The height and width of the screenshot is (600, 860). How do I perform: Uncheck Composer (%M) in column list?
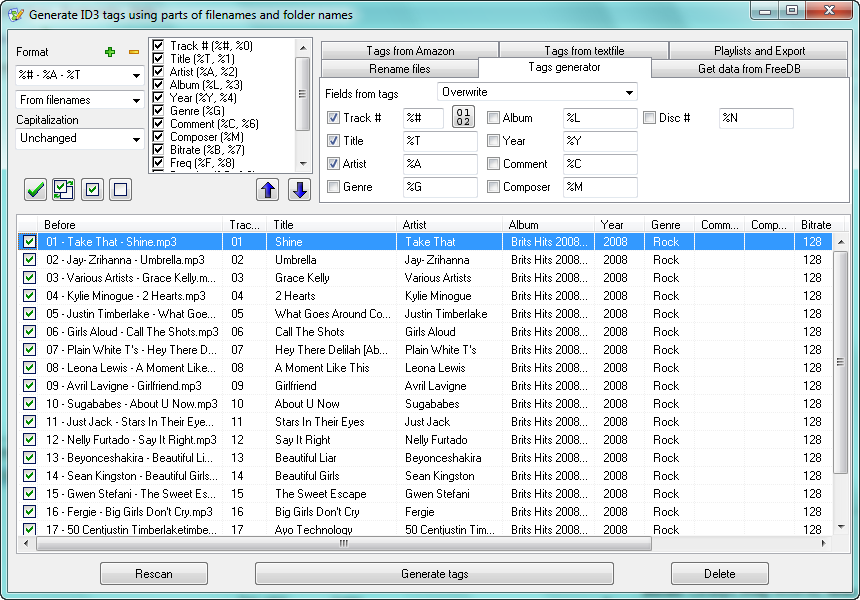[158, 136]
